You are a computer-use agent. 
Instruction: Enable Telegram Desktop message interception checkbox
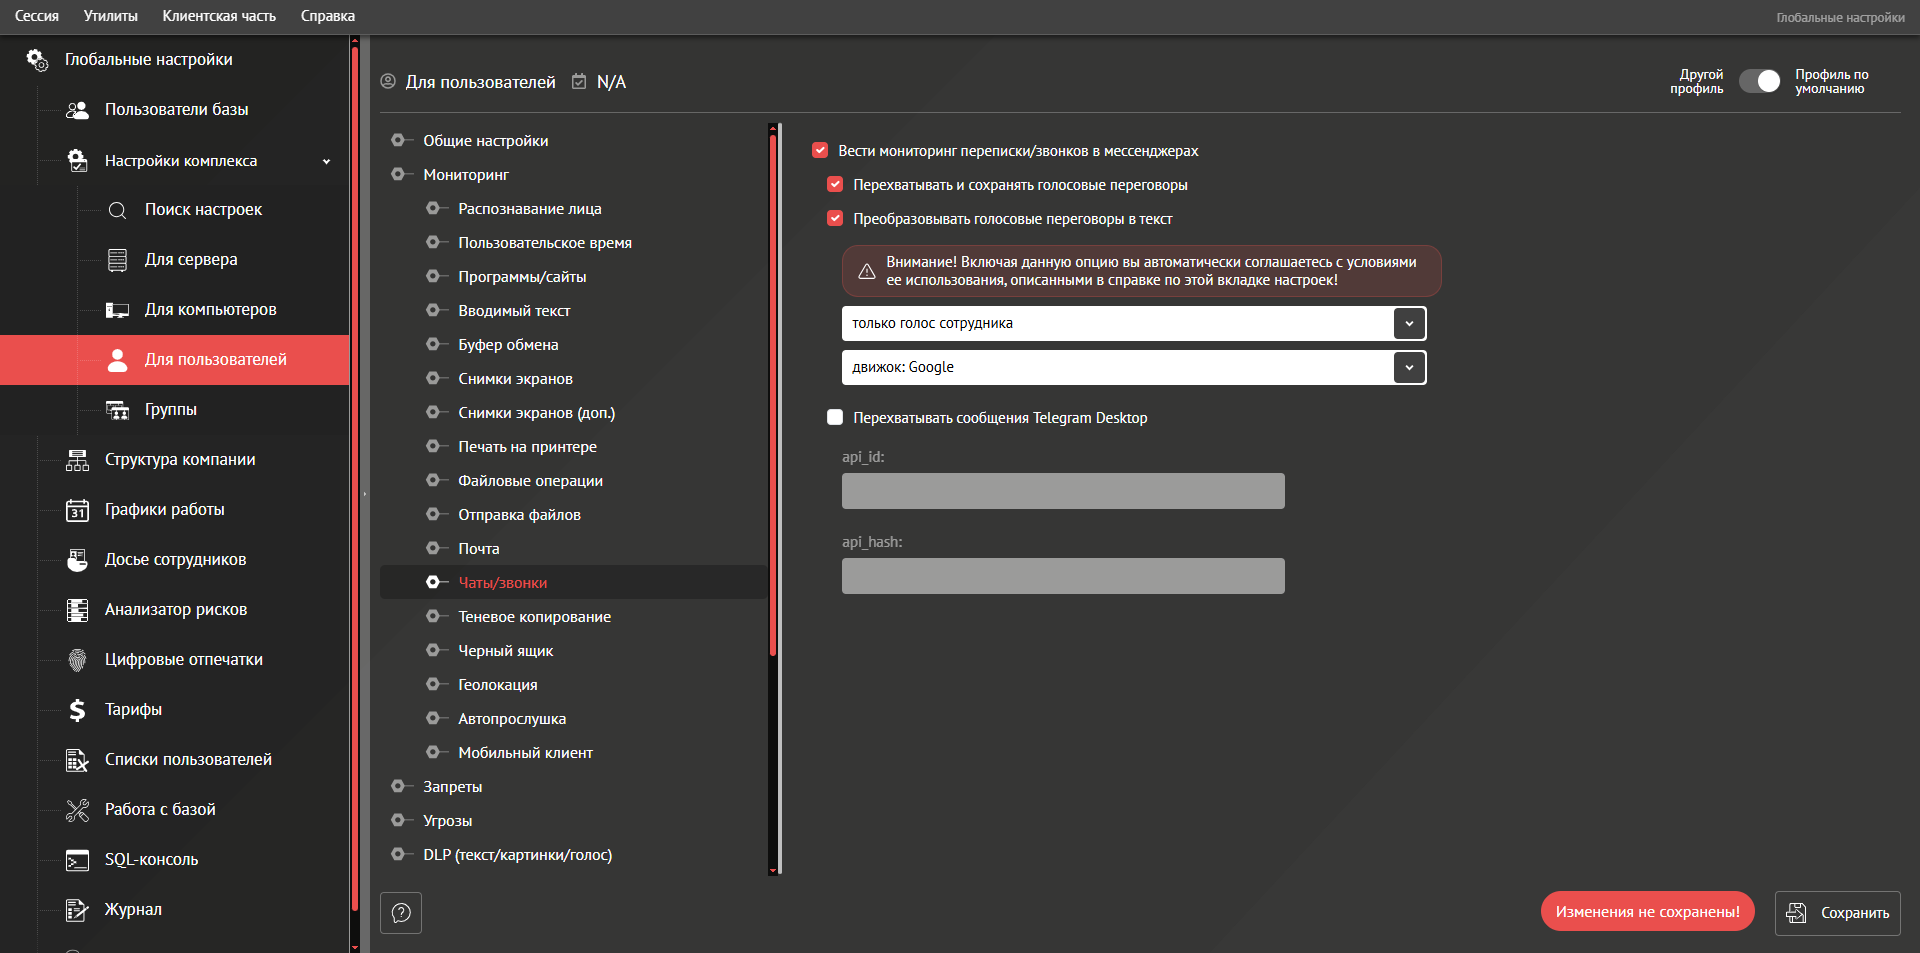coord(835,418)
